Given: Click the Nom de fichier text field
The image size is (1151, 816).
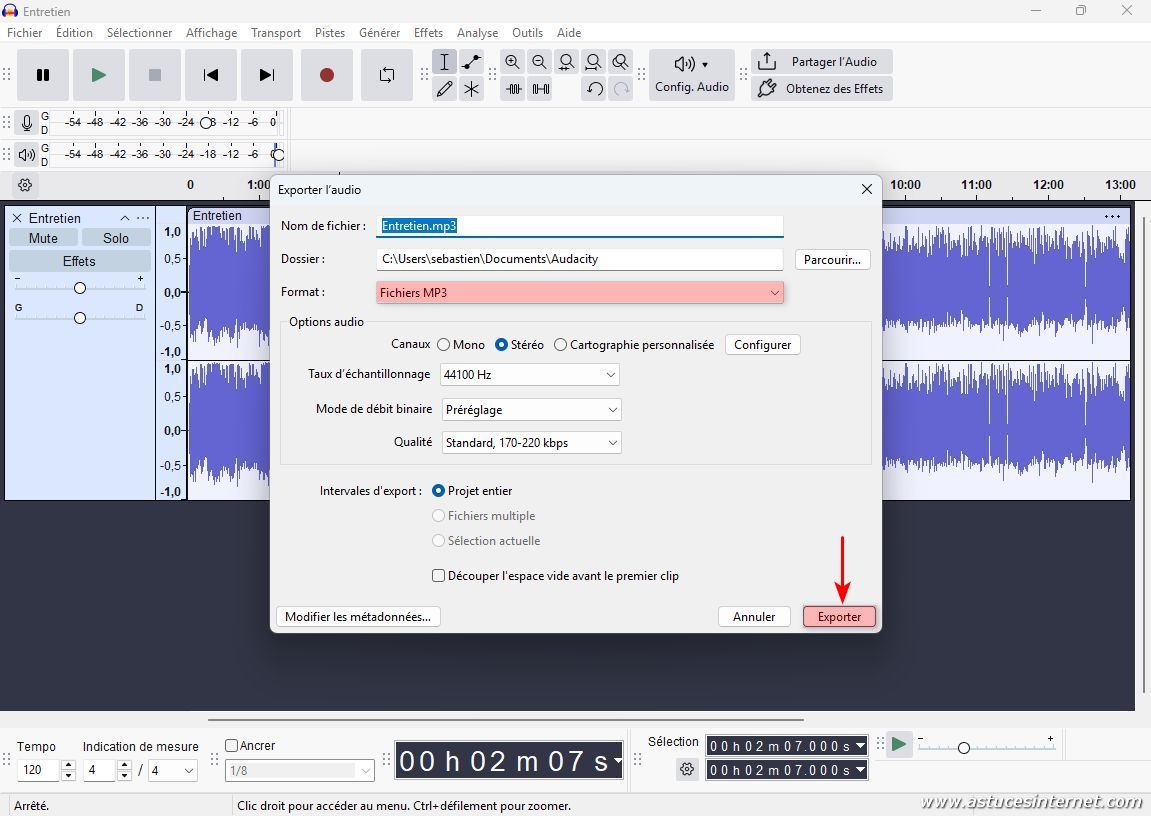Looking at the screenshot, I should tap(579, 226).
